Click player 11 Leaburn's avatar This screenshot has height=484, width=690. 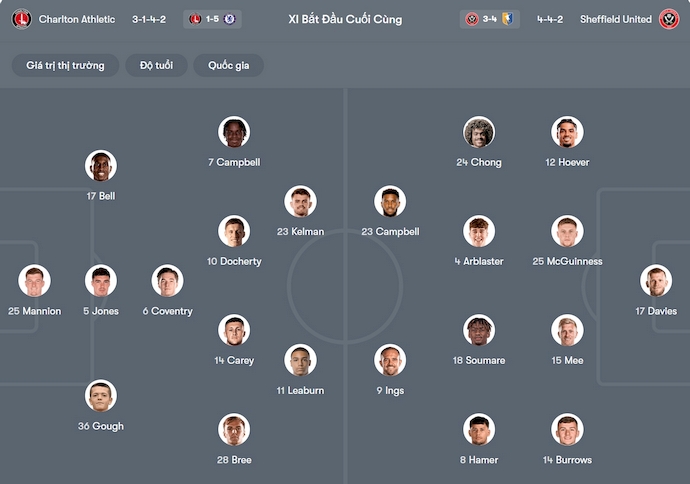300,360
